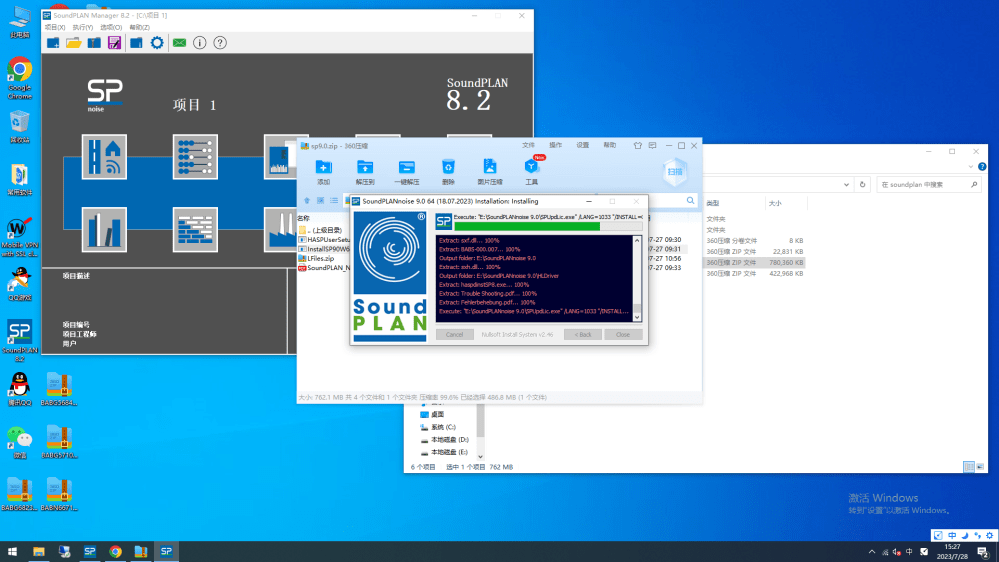
Task: Click the 删除 delete icon in 360压缩
Action: tap(448, 170)
